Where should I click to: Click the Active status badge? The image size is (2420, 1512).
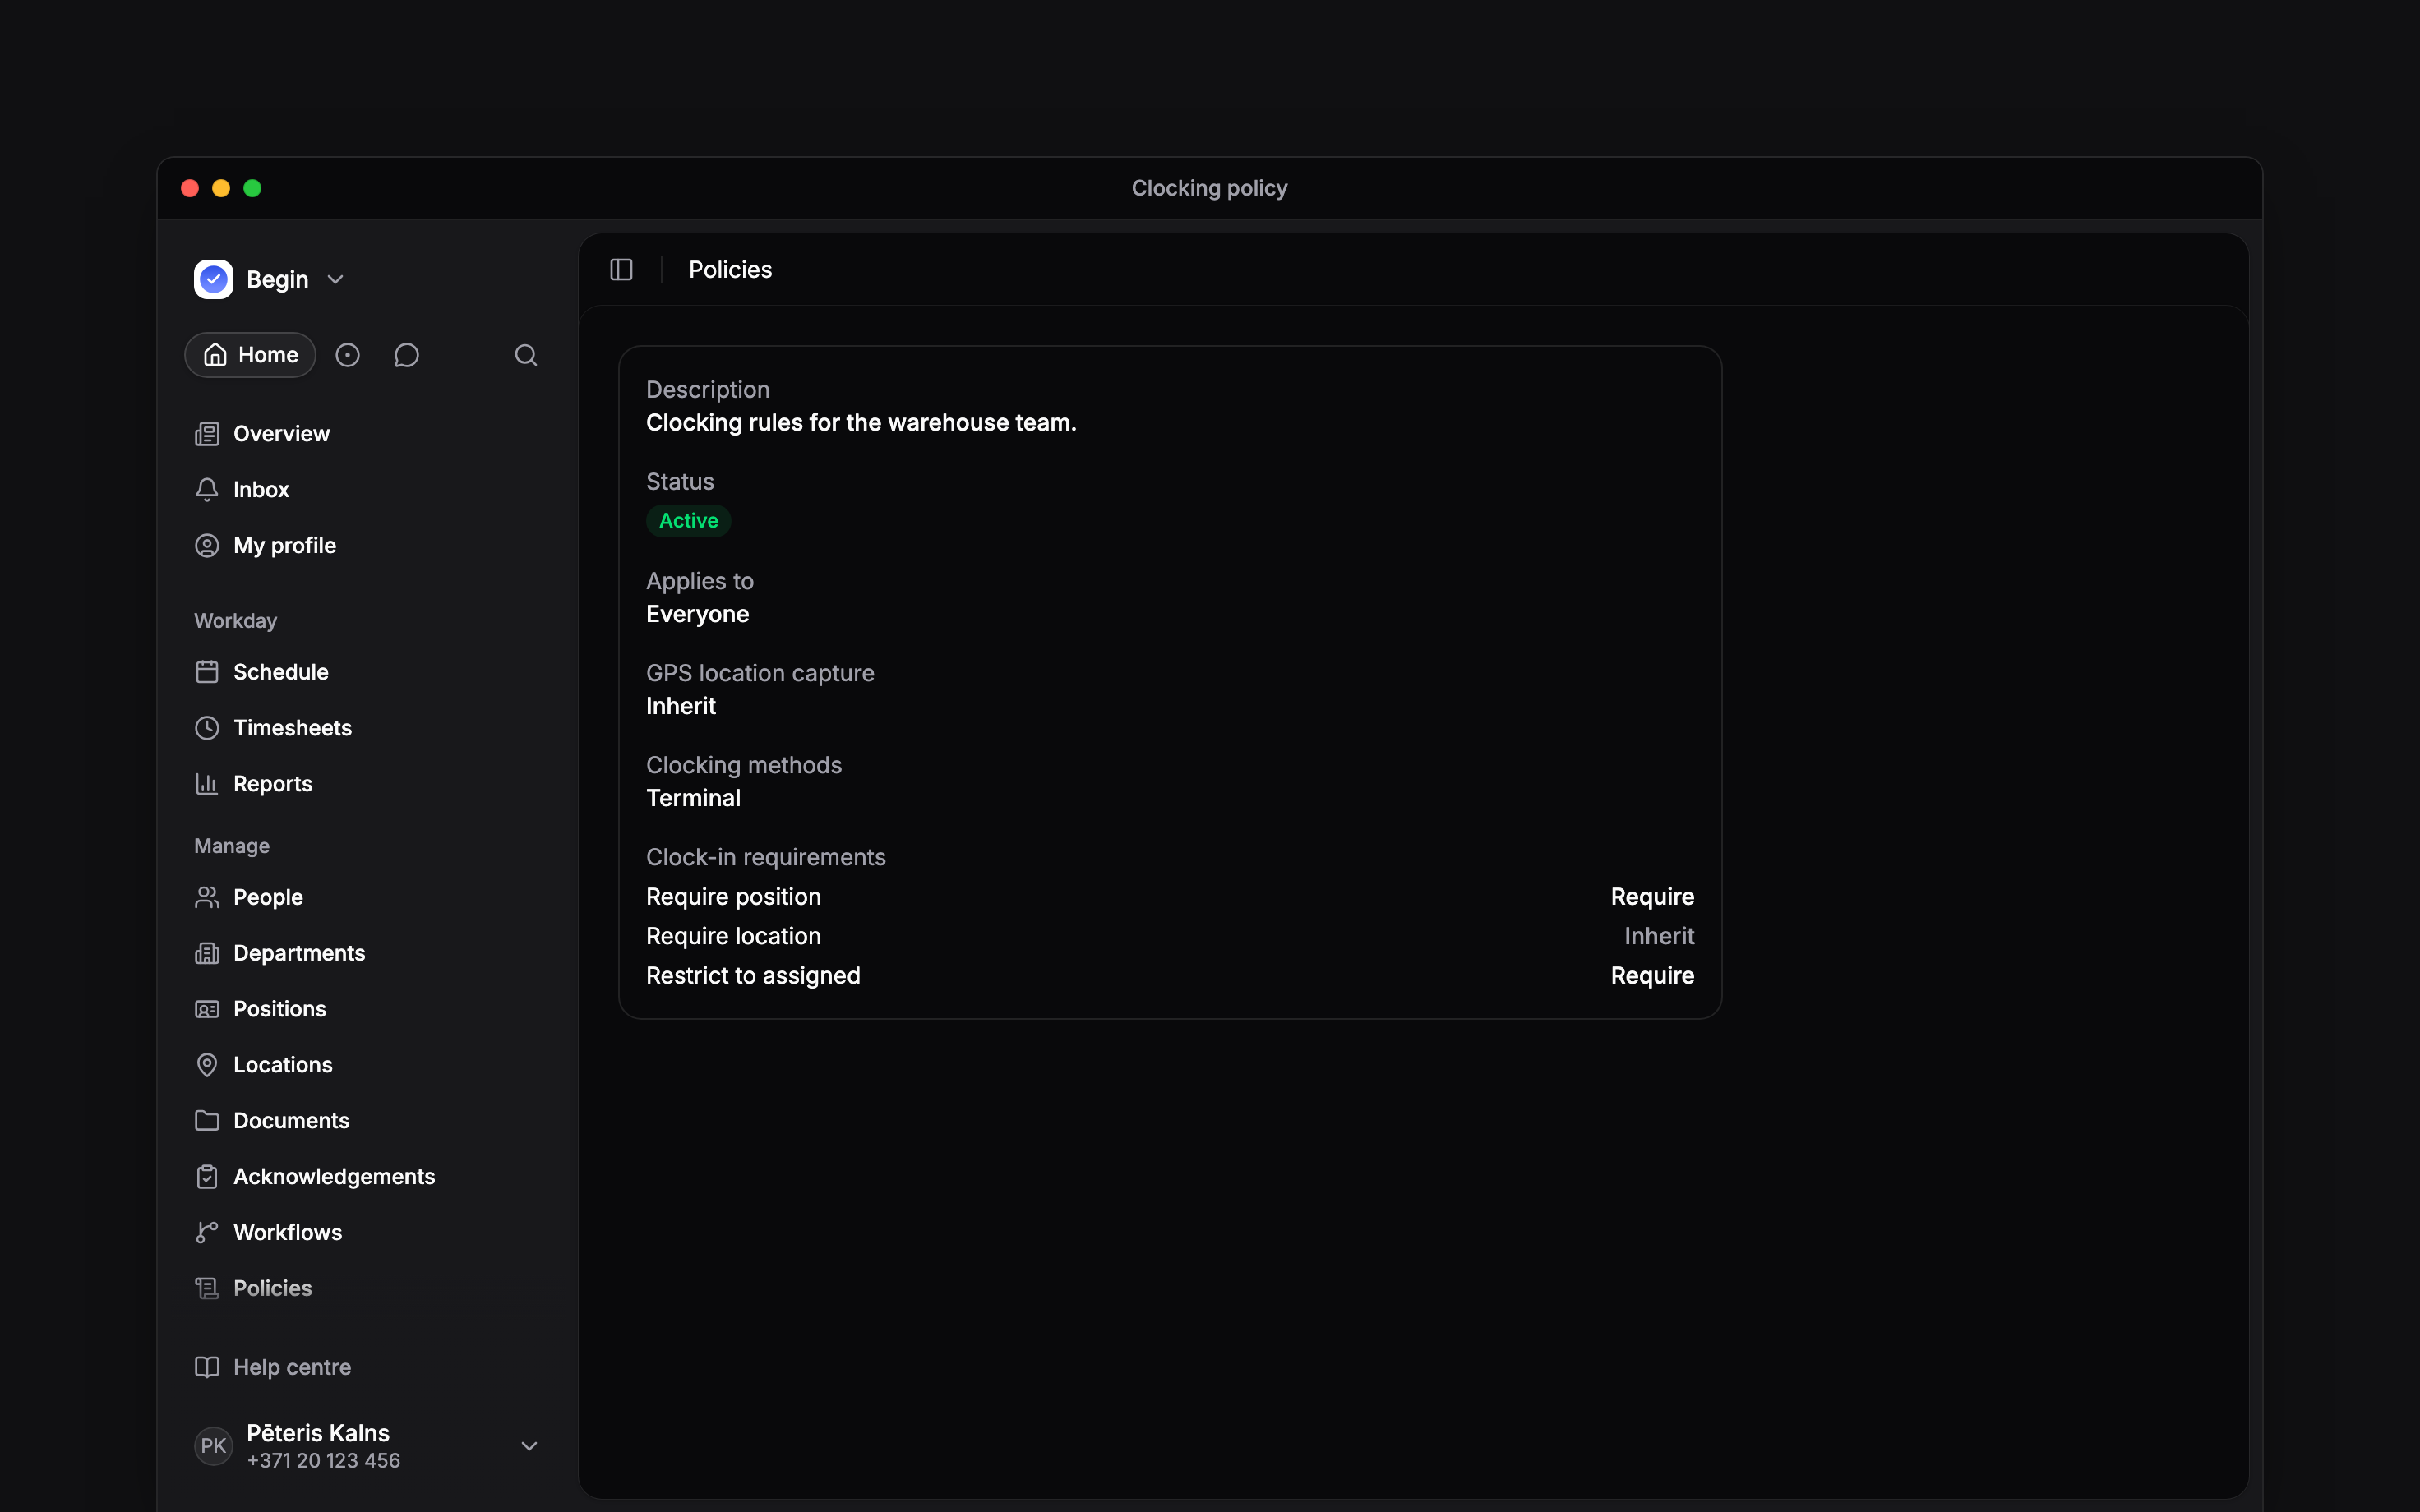[x=689, y=521]
